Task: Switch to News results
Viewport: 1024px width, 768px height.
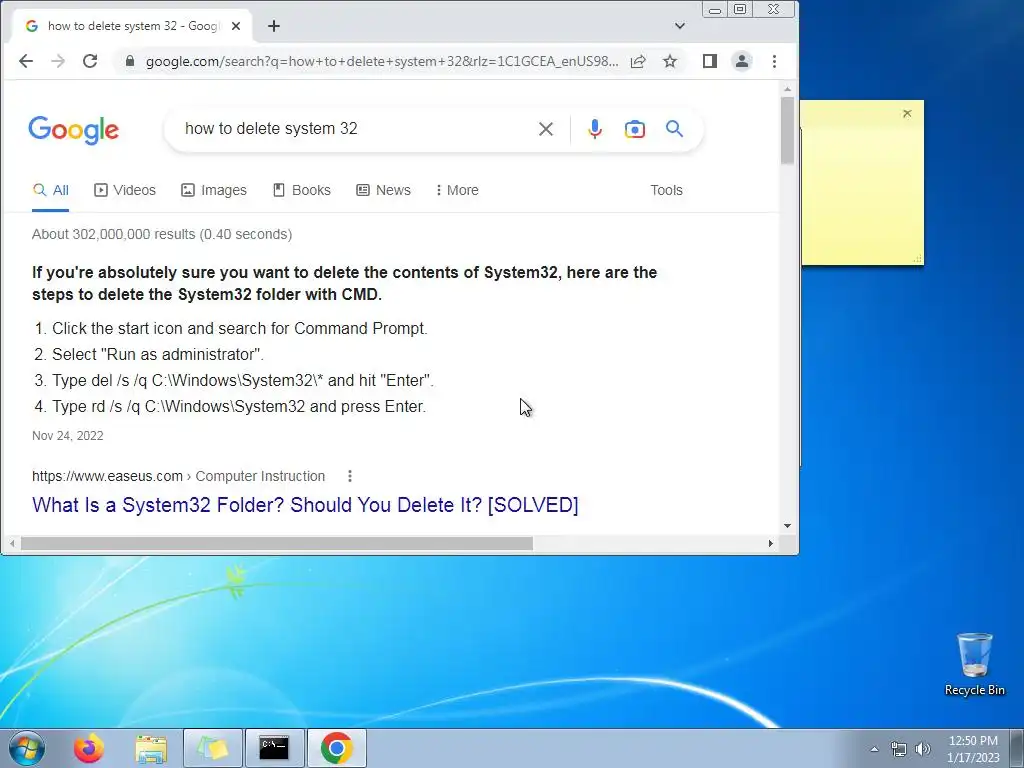Action: point(383,190)
